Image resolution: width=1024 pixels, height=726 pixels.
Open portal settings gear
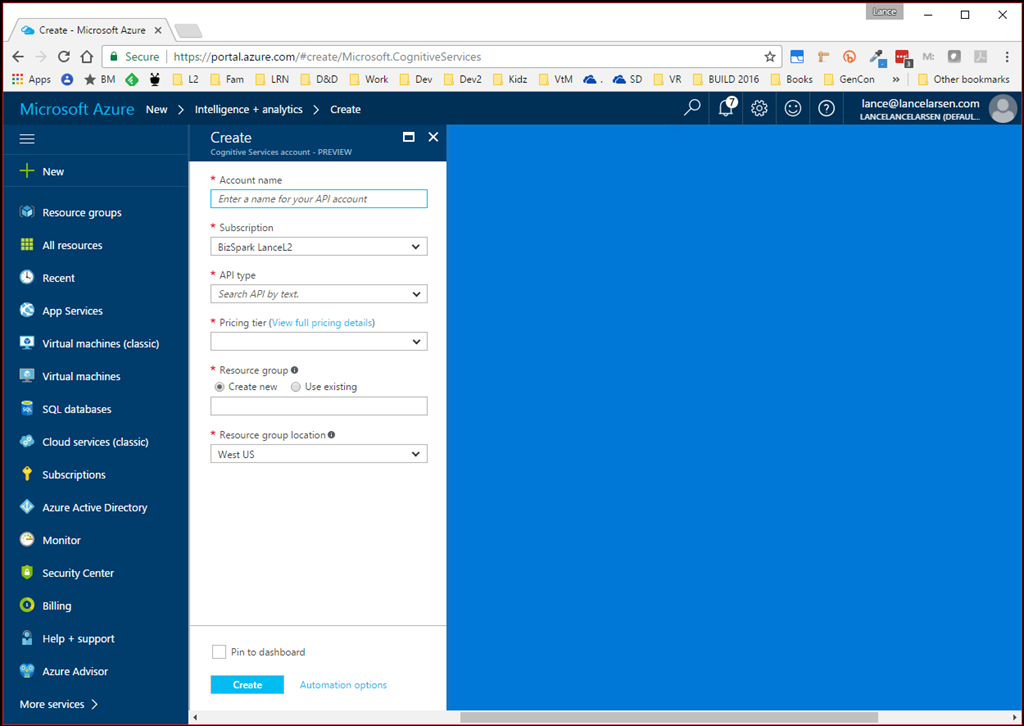coord(759,108)
